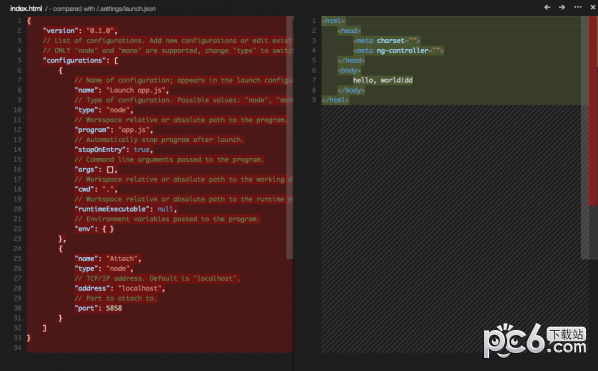The width and height of the screenshot is (598, 371).
Task: Click the "runtimeExecutable": null line
Action: click(126, 209)
